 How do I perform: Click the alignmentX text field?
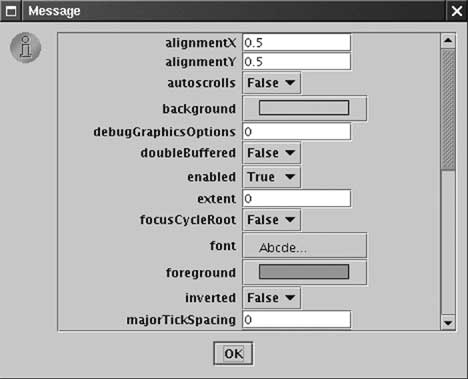pos(297,42)
